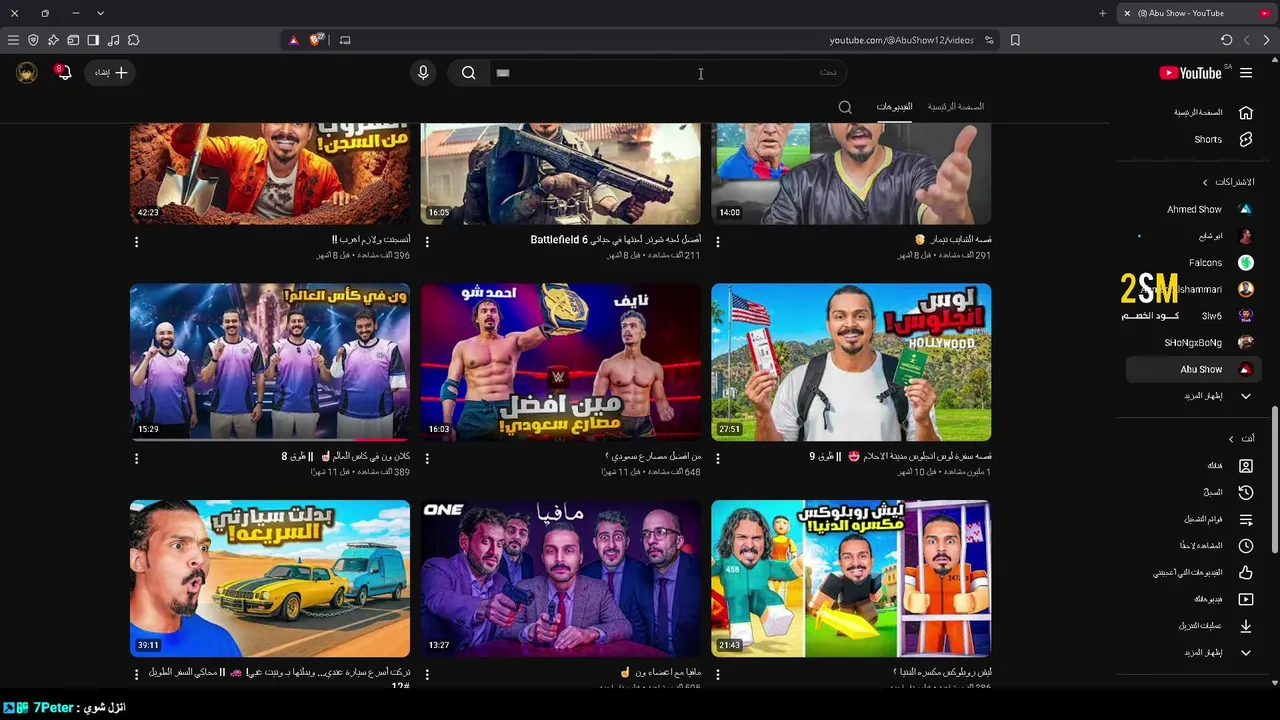Play the Hollywood Los Angeles thumbnail video
This screenshot has width=1280, height=720.
tap(851, 362)
